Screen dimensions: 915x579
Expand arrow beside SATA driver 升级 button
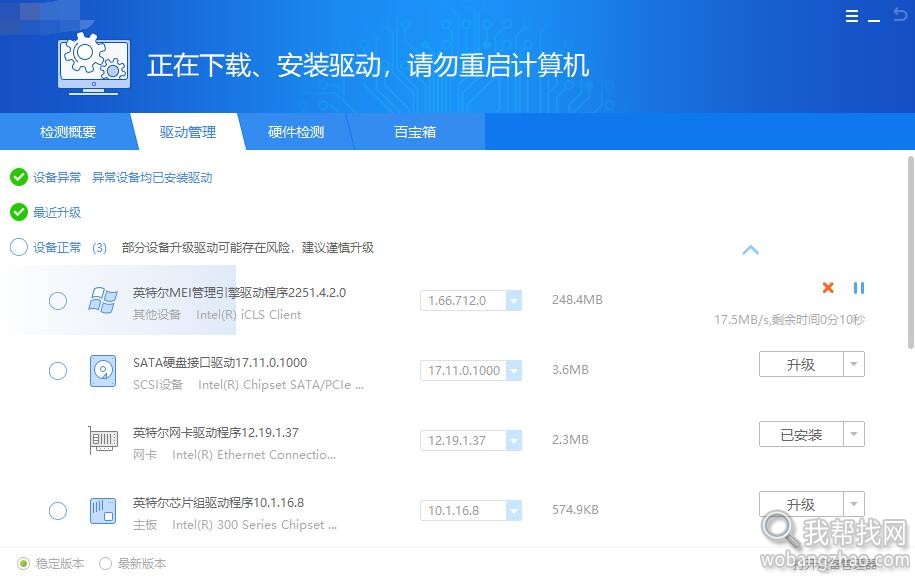point(854,364)
